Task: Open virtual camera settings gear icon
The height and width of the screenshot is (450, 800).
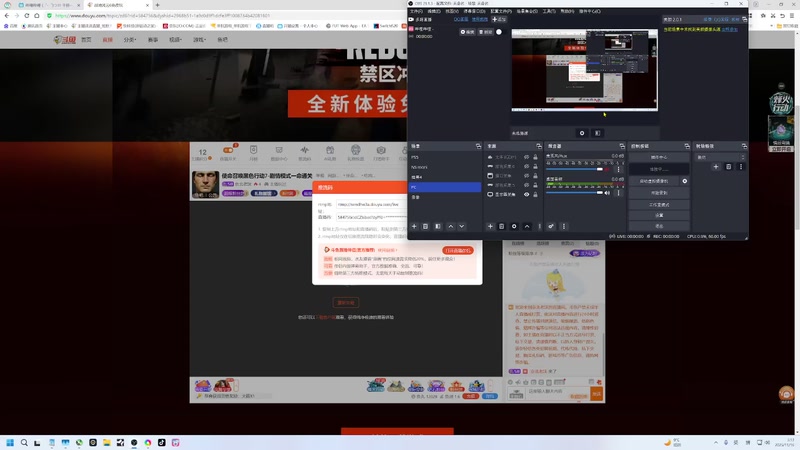Action: [x=685, y=181]
